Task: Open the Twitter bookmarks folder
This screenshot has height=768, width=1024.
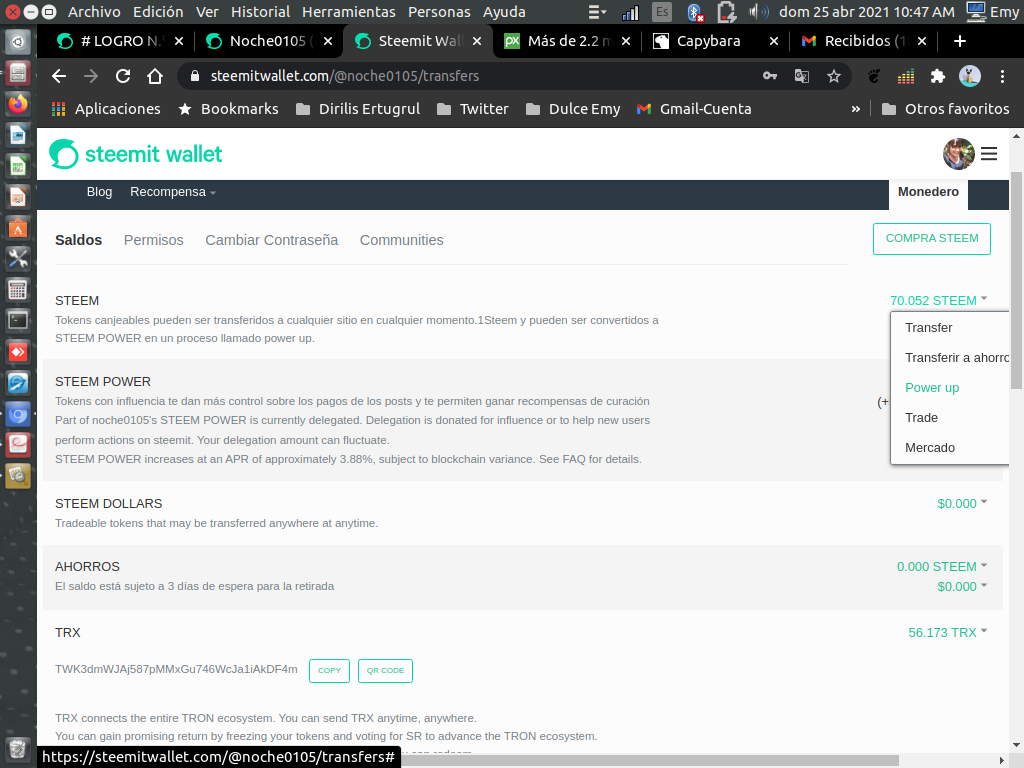Action: click(x=472, y=109)
